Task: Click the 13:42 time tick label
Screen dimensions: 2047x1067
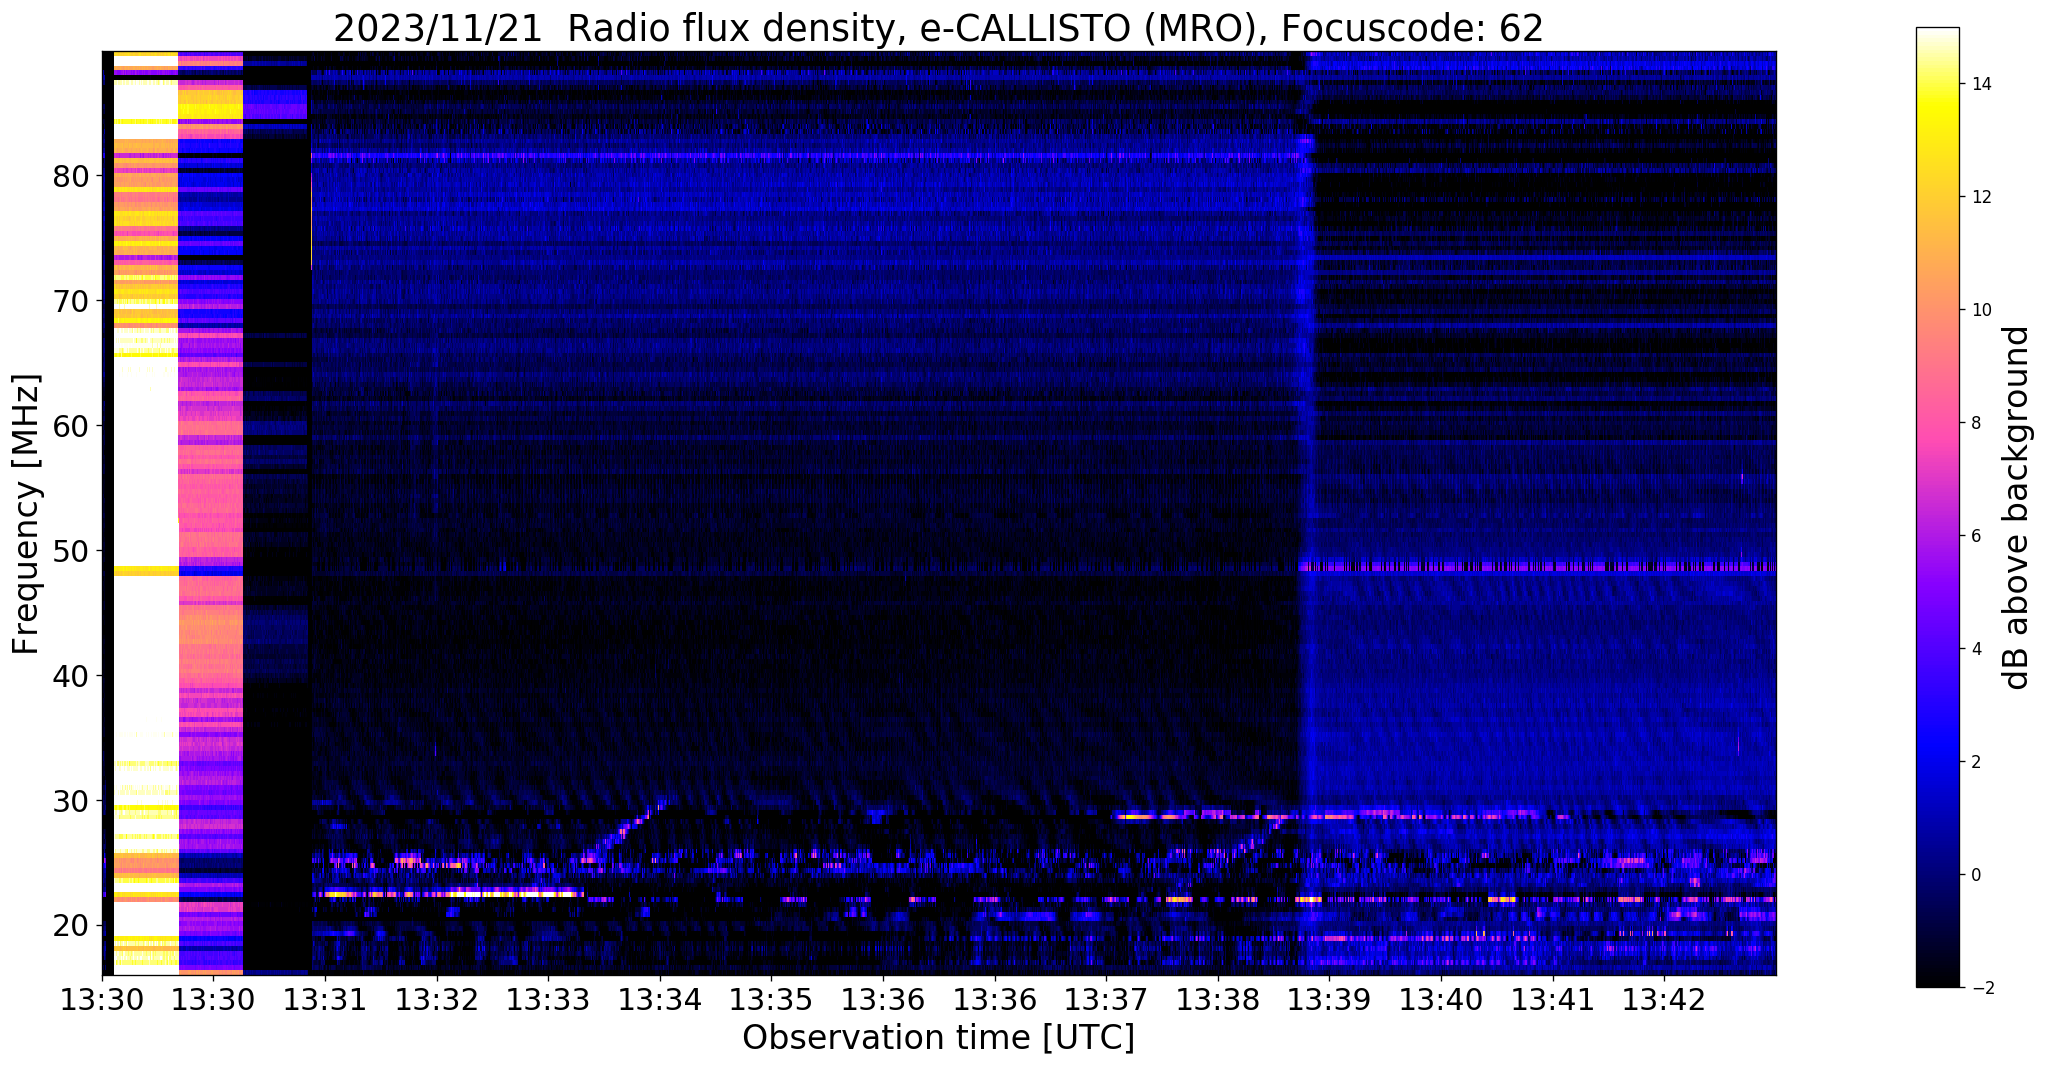Action: click(1664, 1000)
